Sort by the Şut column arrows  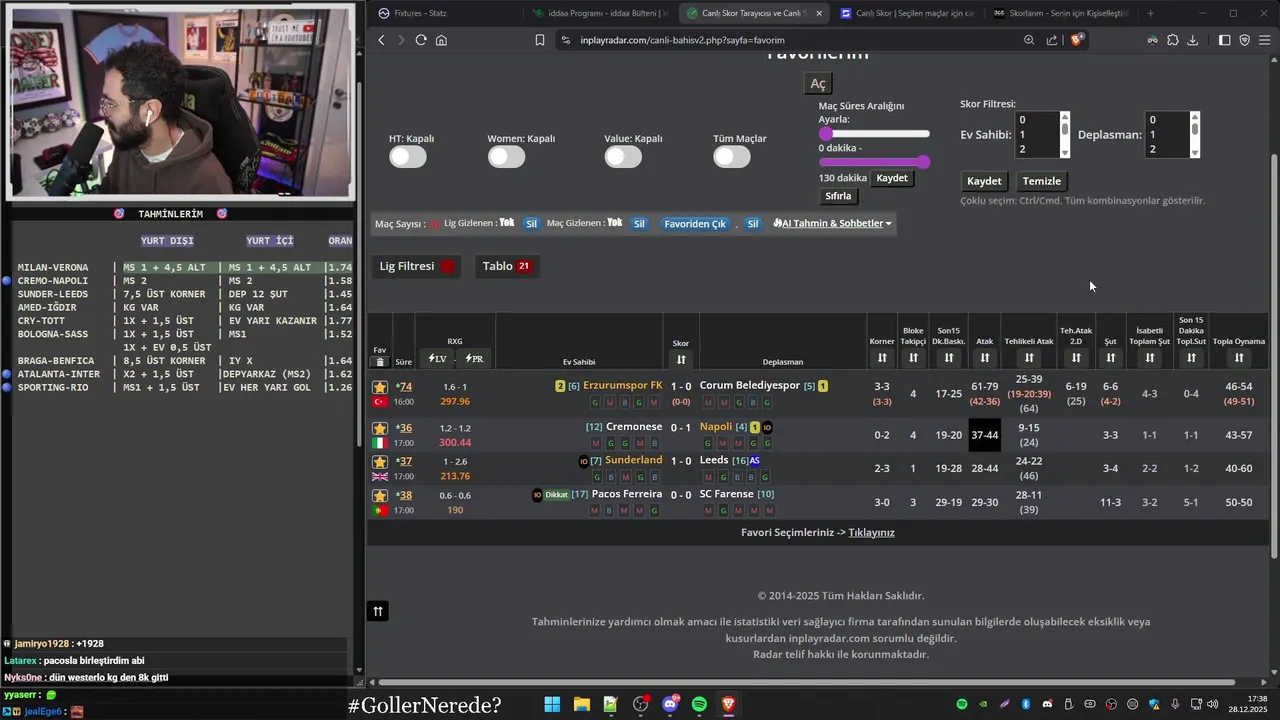click(x=1110, y=358)
